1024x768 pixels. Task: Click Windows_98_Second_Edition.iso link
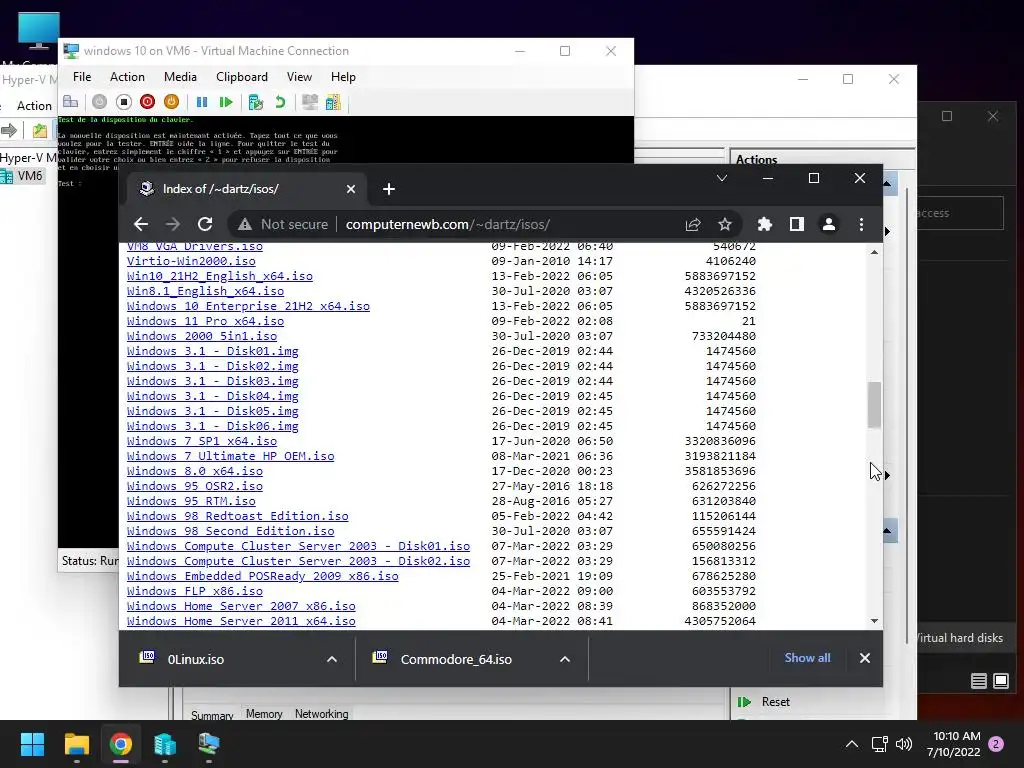(x=231, y=532)
